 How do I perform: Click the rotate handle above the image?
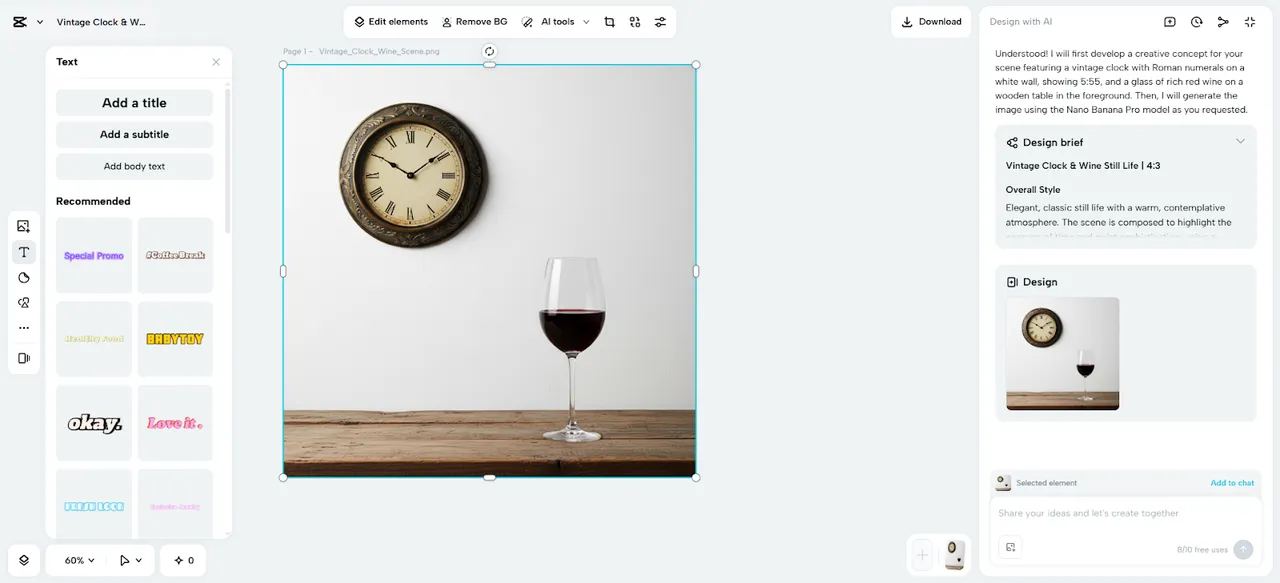point(489,51)
